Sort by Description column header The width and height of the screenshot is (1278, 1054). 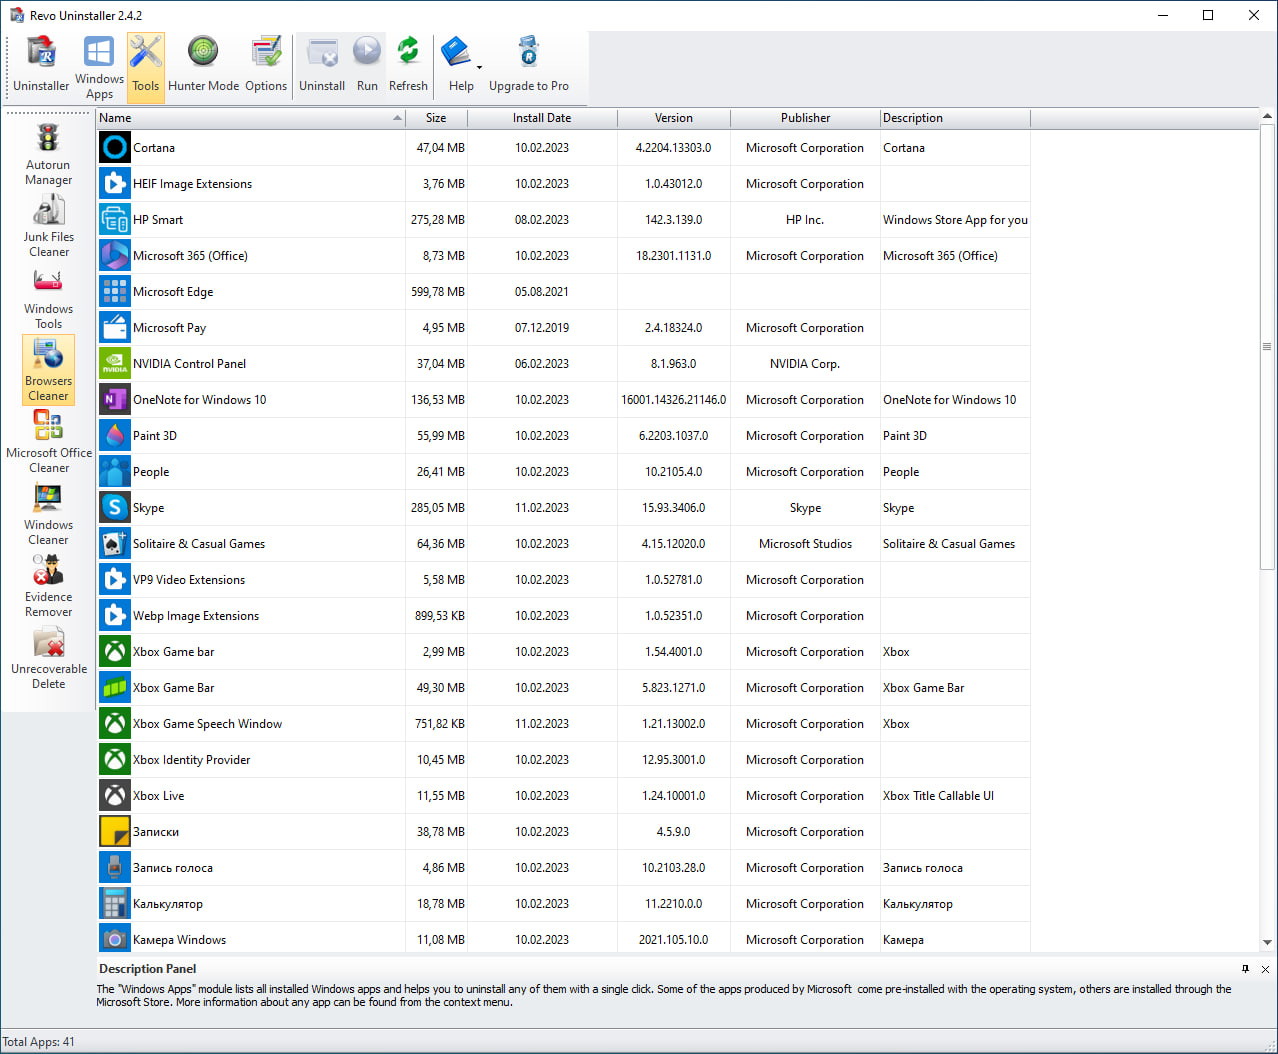click(x=955, y=118)
